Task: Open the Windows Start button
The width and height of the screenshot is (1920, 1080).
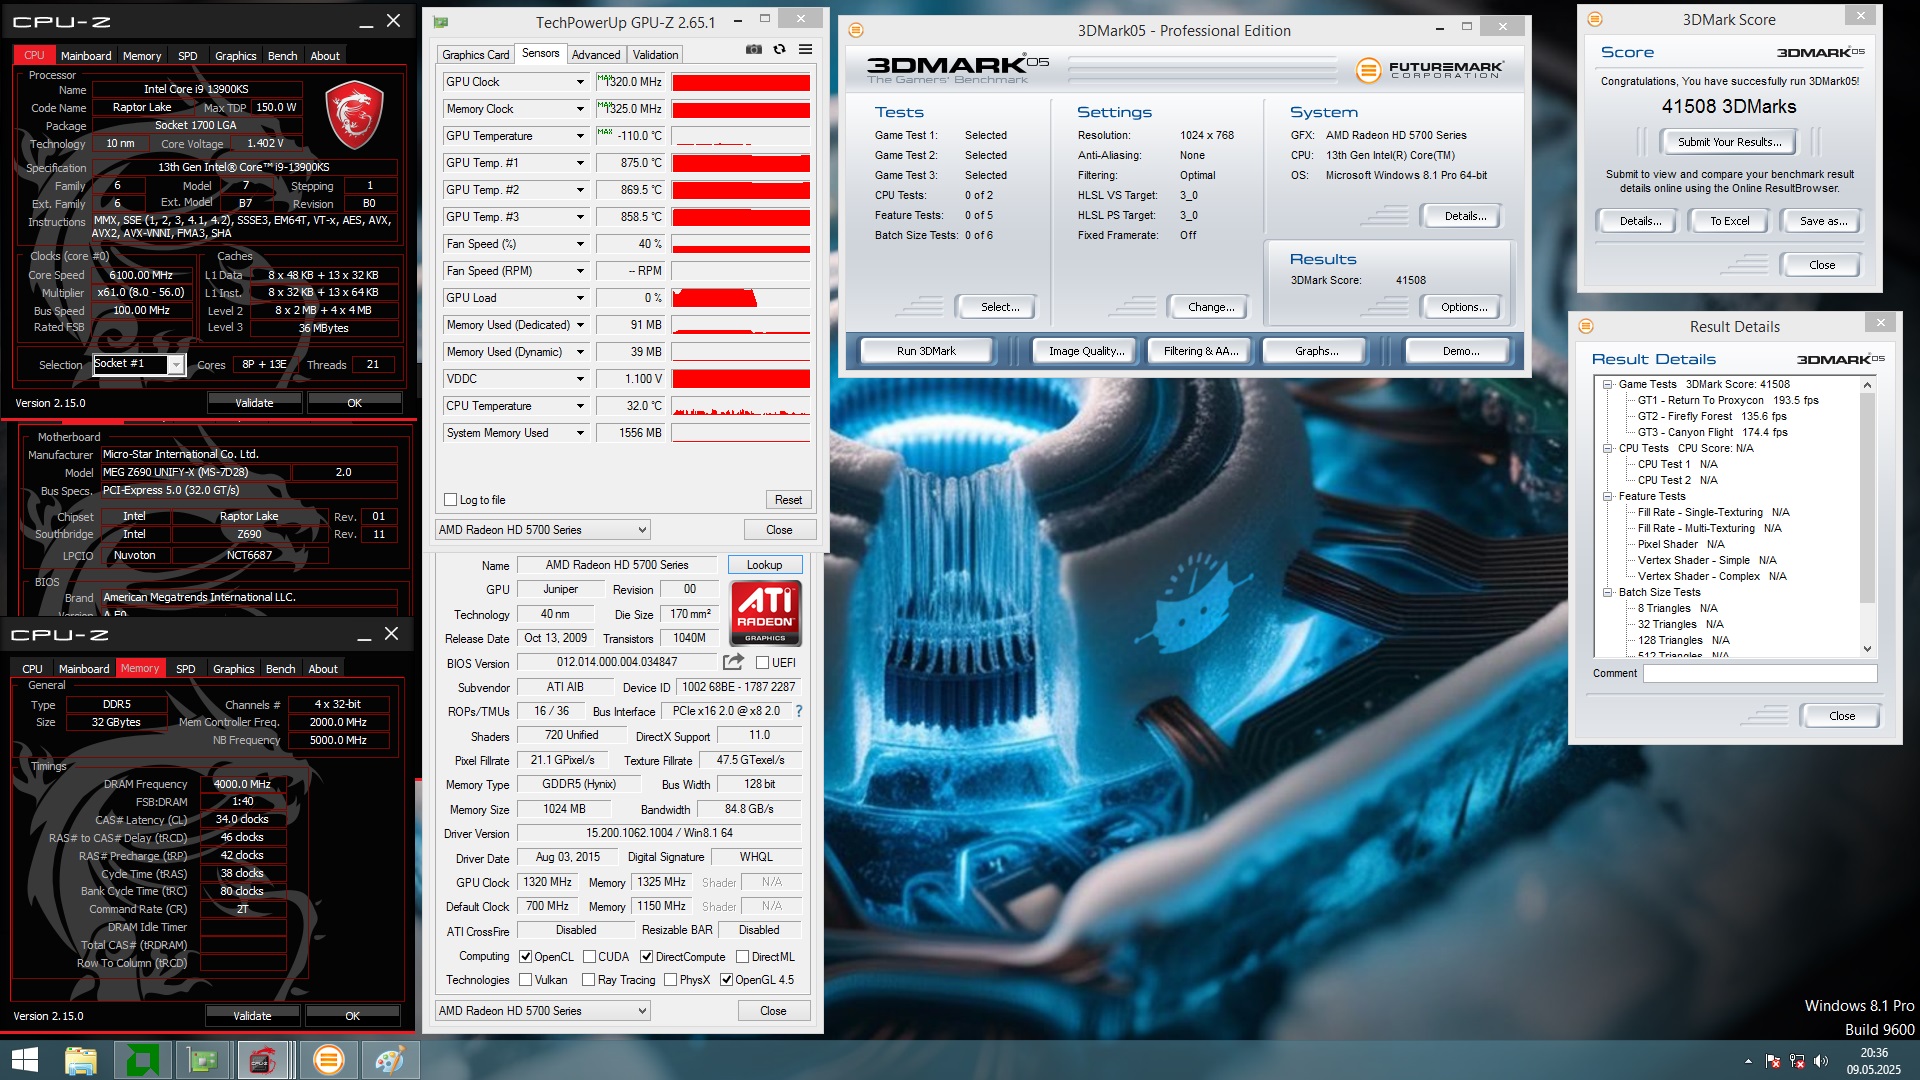Action: click(24, 1060)
